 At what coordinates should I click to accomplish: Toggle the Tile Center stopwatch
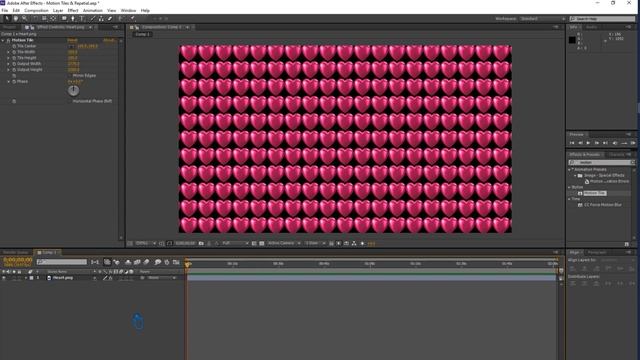click(14, 46)
